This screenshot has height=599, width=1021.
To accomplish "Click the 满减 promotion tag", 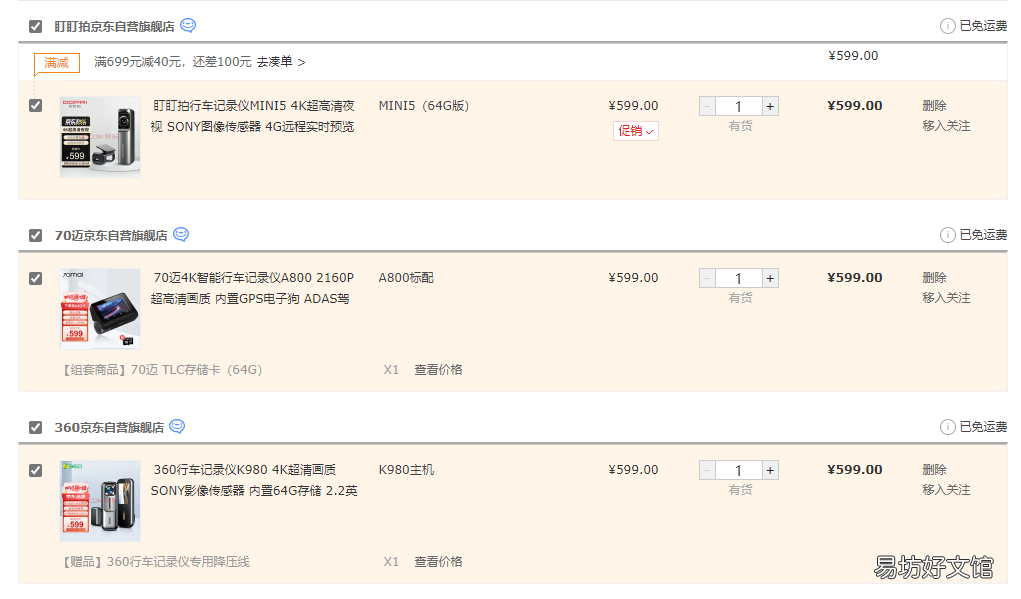I will coord(57,63).
